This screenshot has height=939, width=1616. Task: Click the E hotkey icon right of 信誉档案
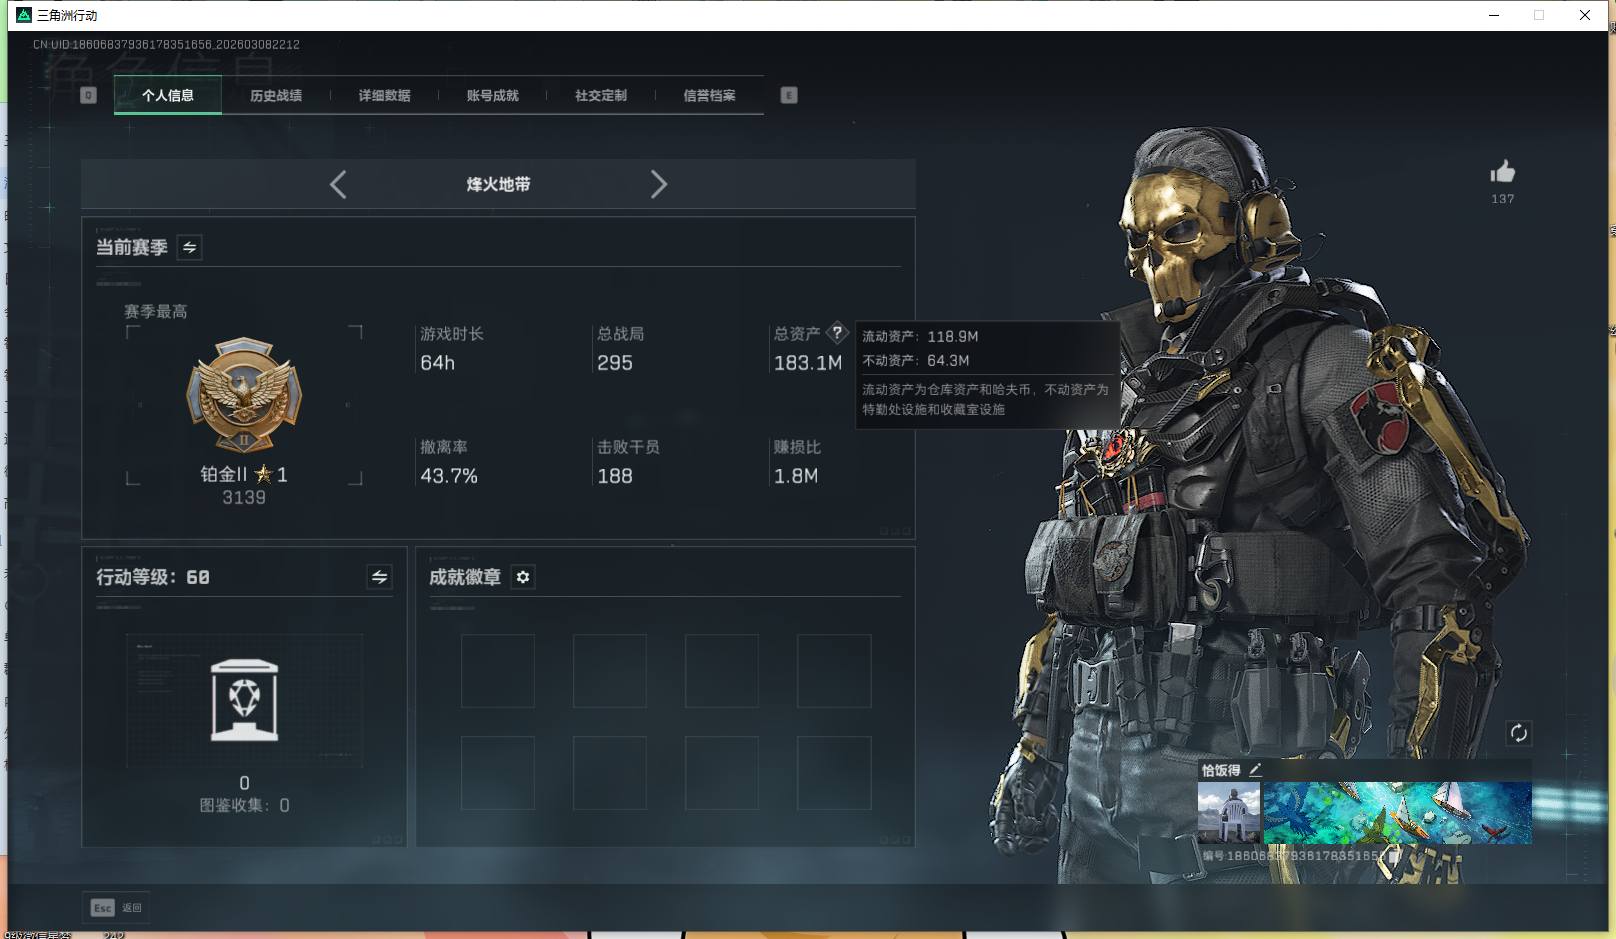pos(789,95)
